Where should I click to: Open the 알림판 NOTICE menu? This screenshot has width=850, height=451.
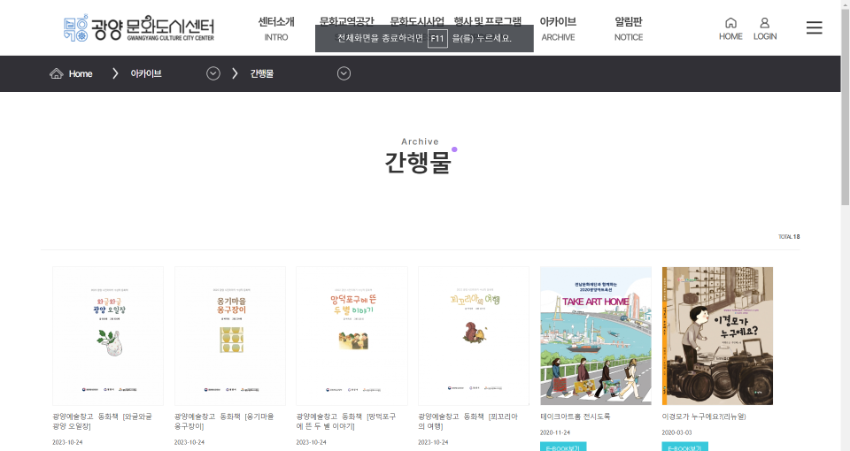coord(628,28)
